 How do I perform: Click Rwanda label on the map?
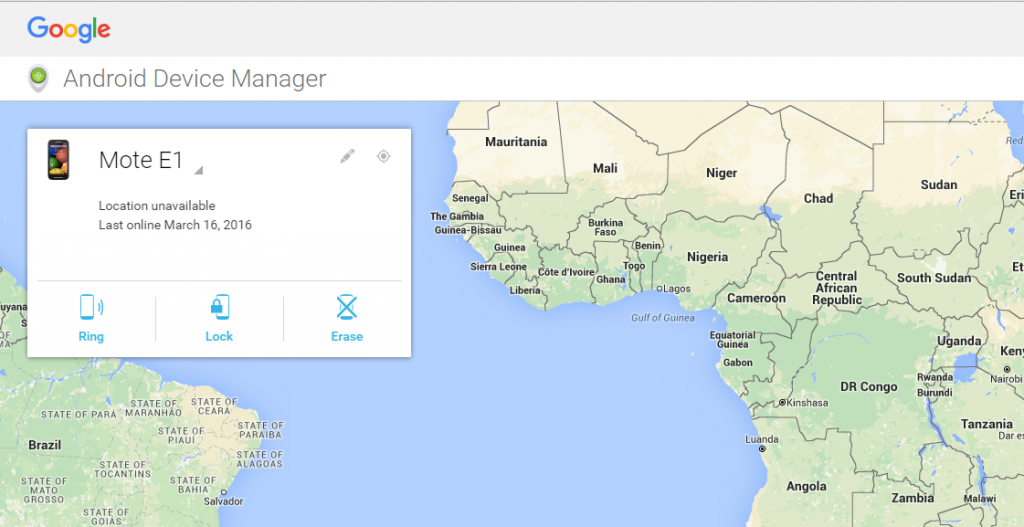(x=935, y=377)
